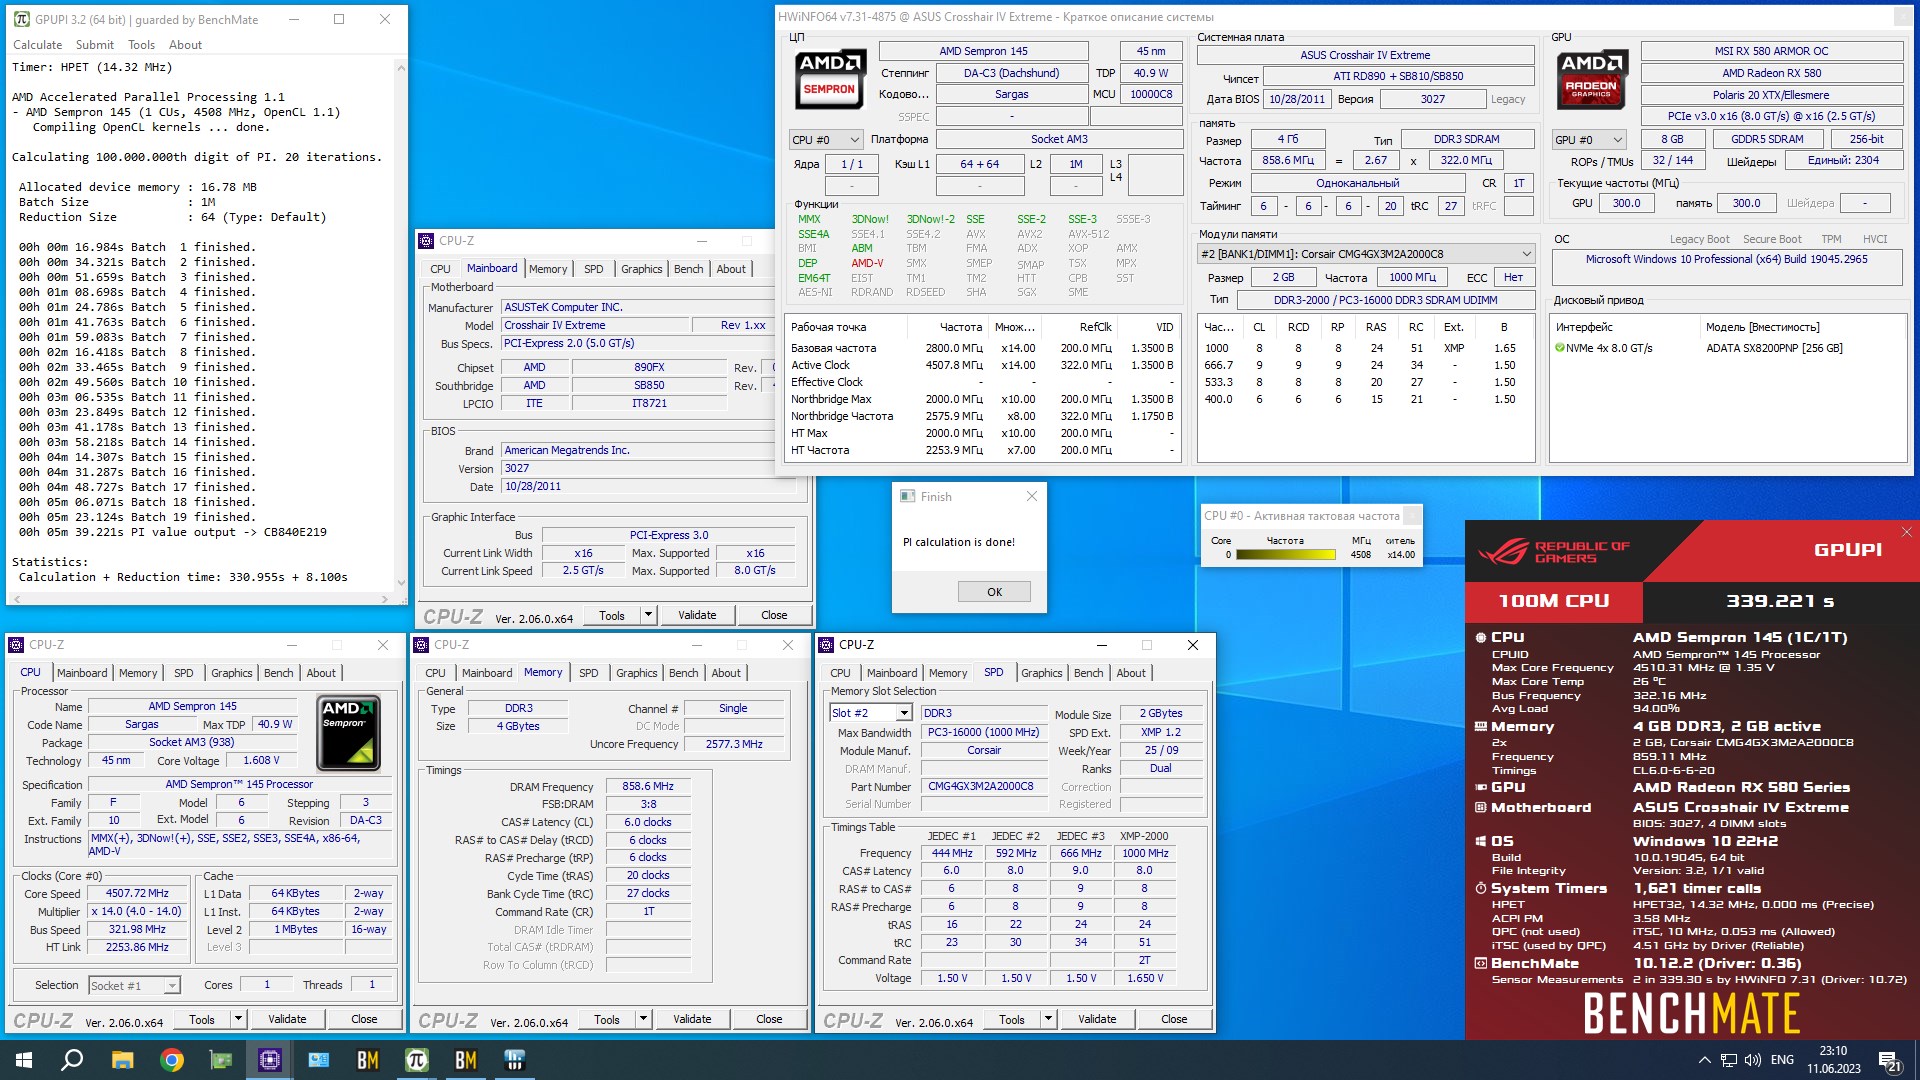Open Socket #1 selection dropdown
The width and height of the screenshot is (1920, 1080).
pyautogui.click(x=172, y=986)
